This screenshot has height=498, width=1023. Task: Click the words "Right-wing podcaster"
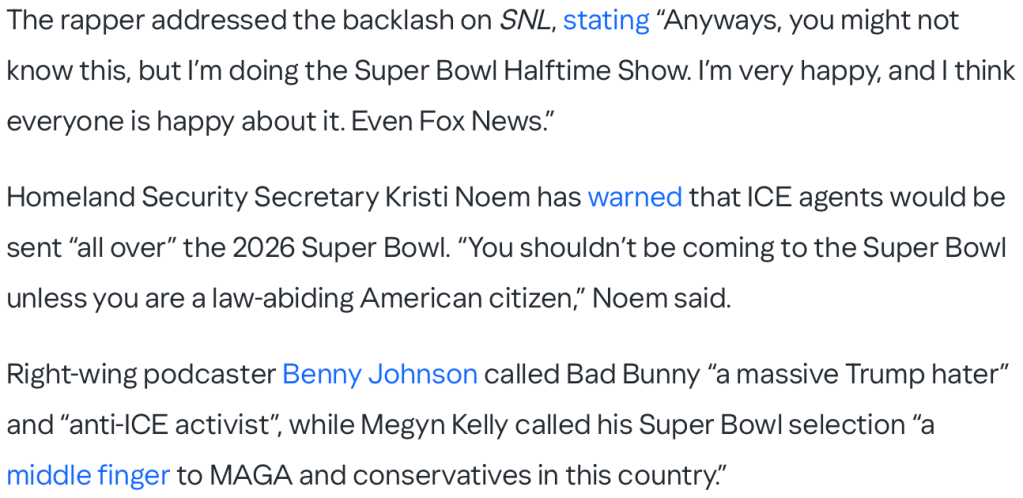[x=141, y=375]
